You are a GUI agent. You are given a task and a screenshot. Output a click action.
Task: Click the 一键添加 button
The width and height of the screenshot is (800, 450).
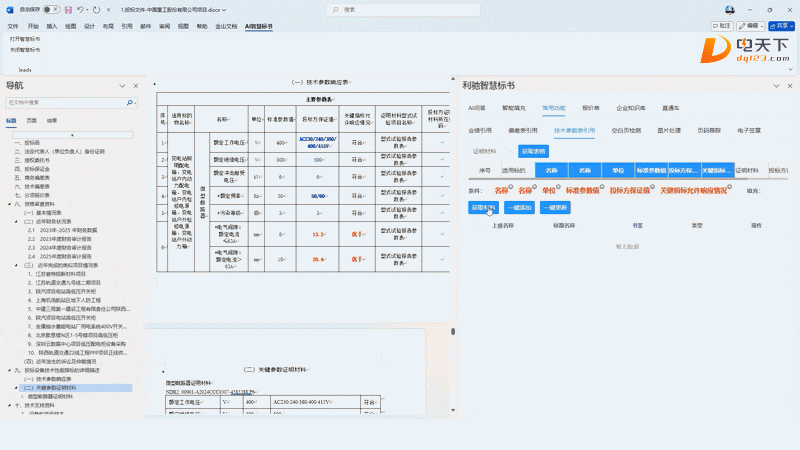click(519, 208)
